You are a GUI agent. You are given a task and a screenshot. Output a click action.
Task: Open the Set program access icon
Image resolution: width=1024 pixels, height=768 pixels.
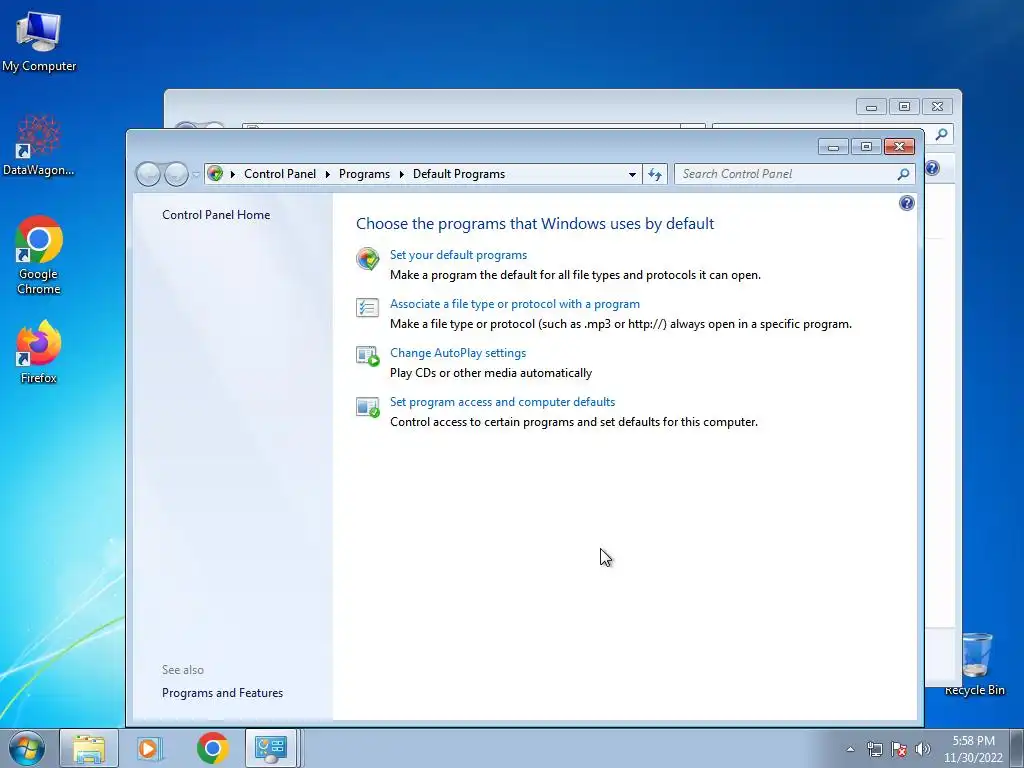(x=368, y=407)
